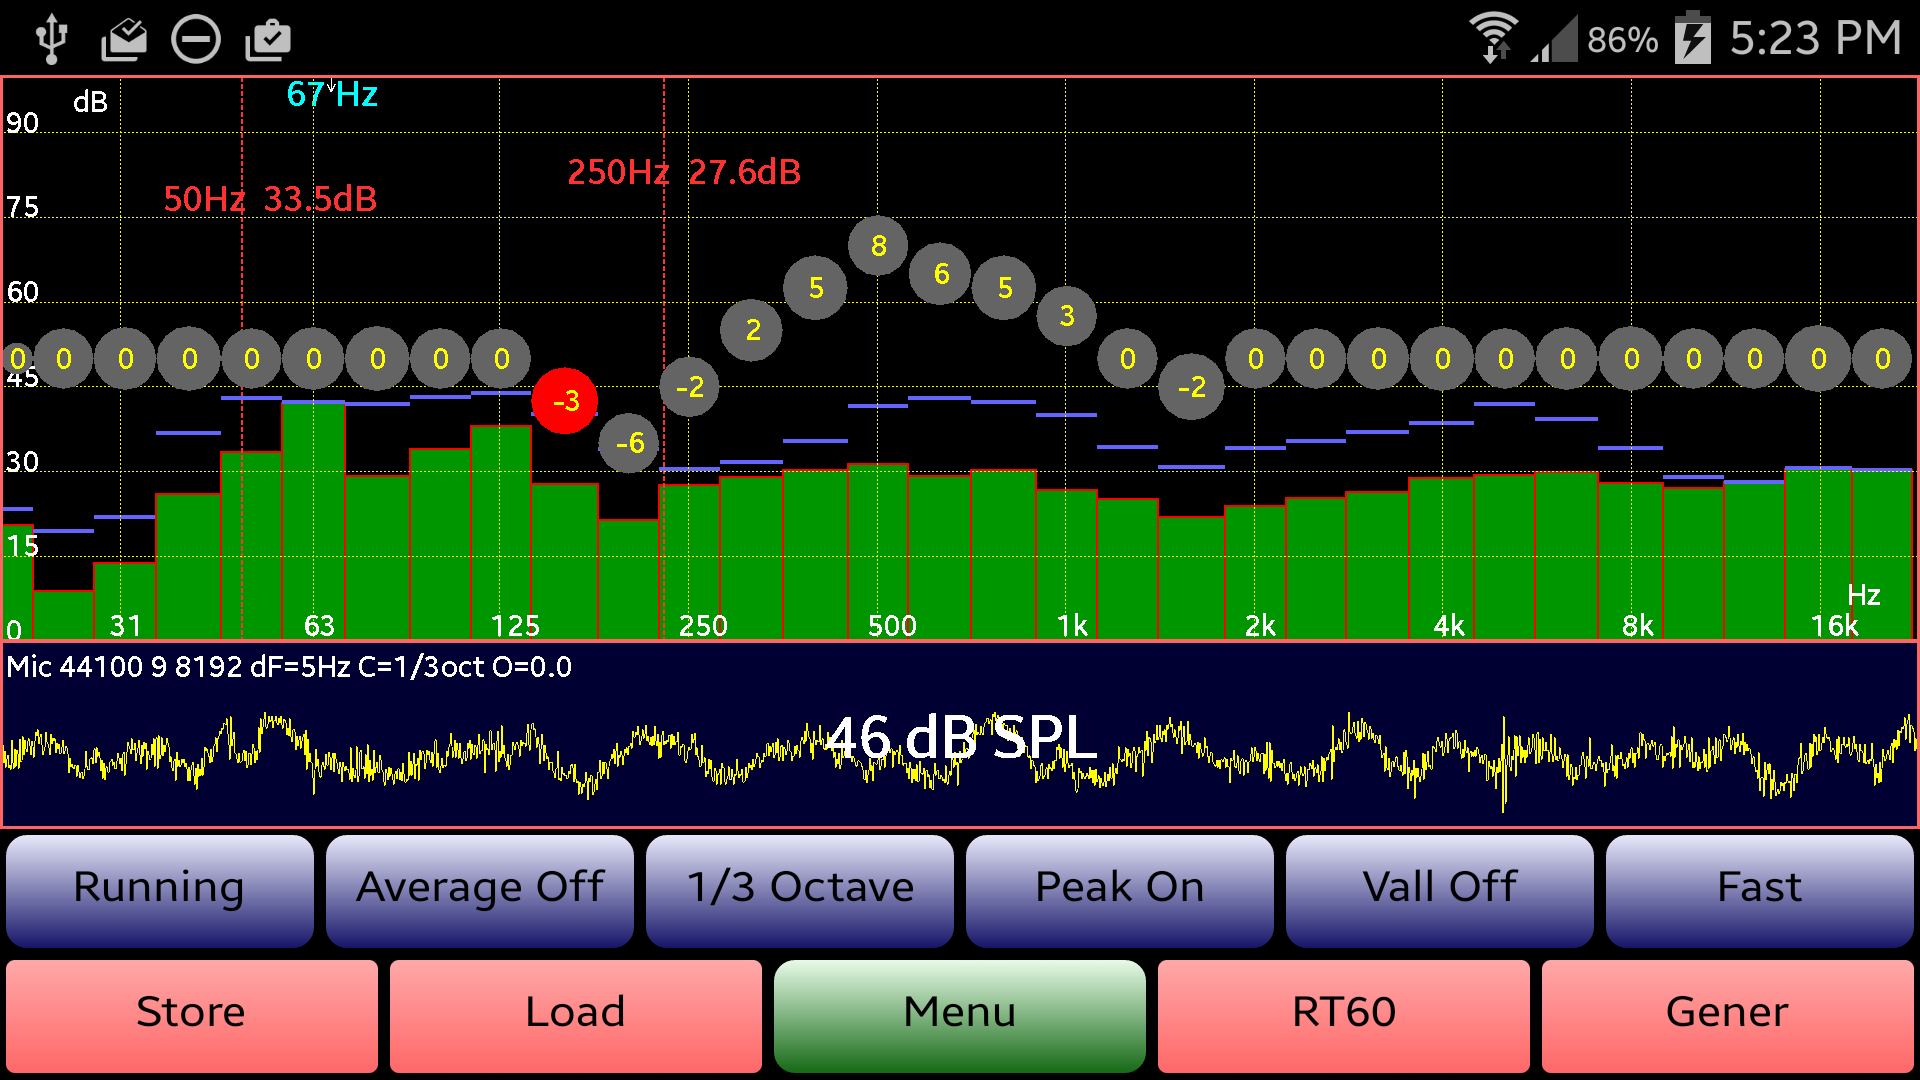Turn off Peak On display
The height and width of the screenshot is (1080, 1920).
point(1119,888)
